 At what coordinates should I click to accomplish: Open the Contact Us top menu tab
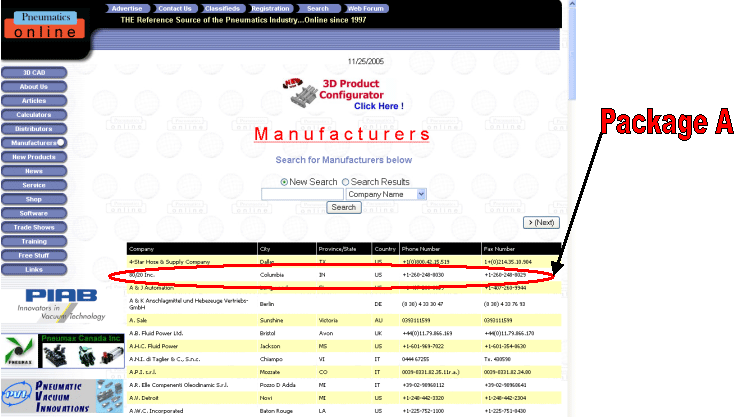click(x=175, y=8)
